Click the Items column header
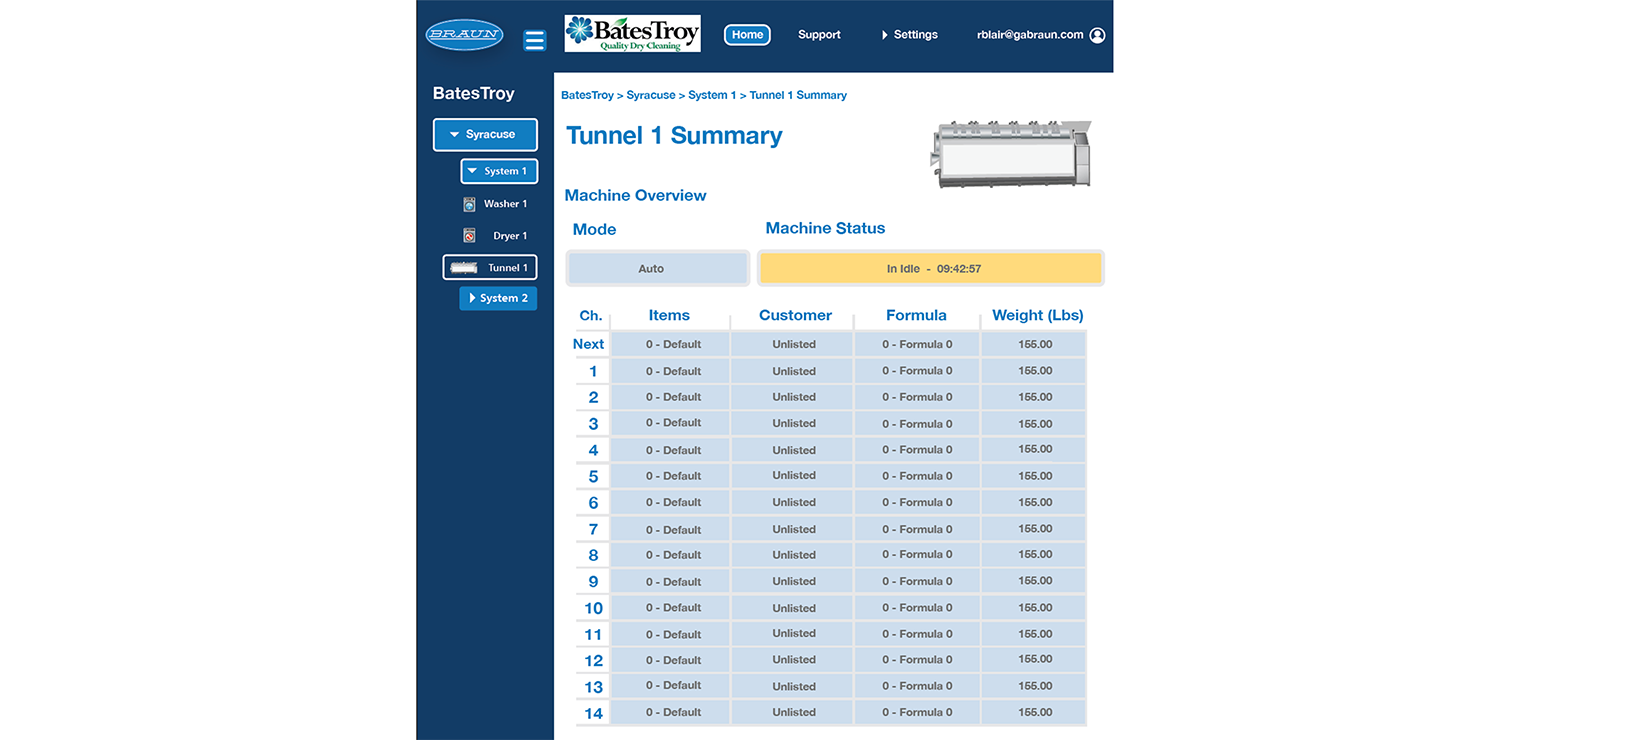1629x740 pixels. (669, 315)
